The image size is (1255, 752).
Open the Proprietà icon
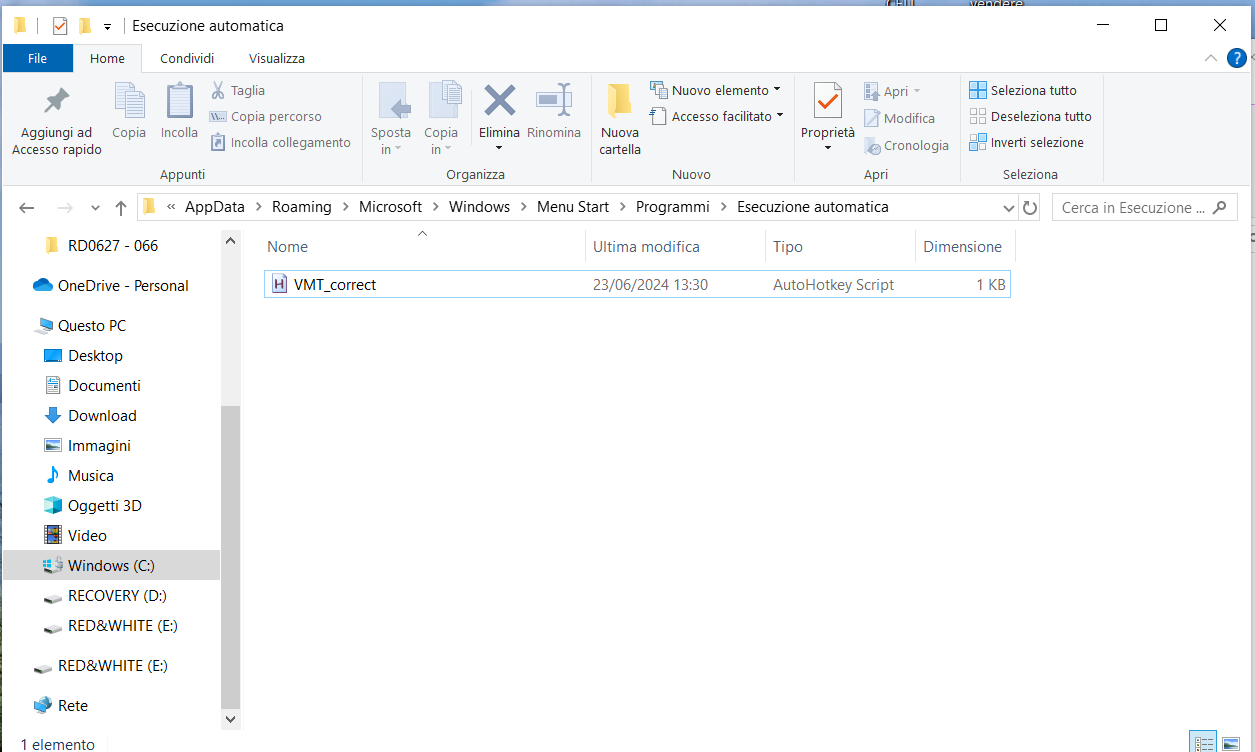click(x=827, y=110)
